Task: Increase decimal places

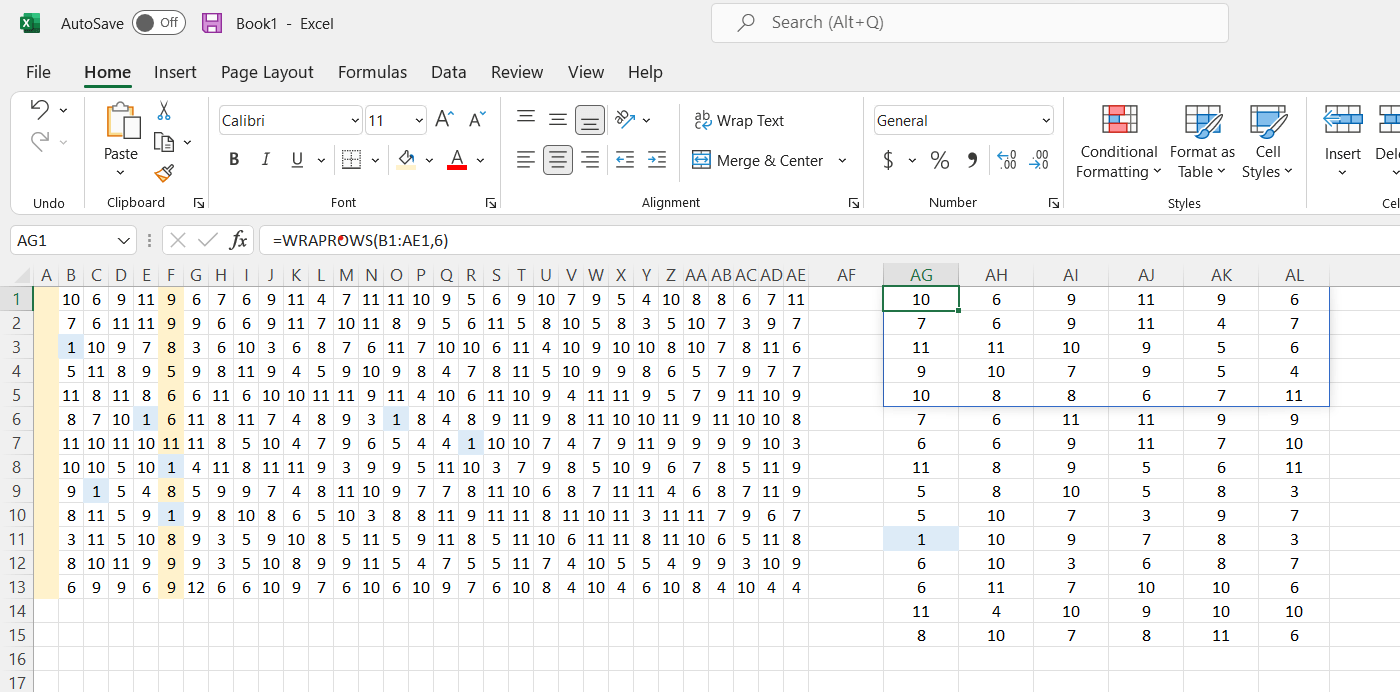Action: (1007, 160)
